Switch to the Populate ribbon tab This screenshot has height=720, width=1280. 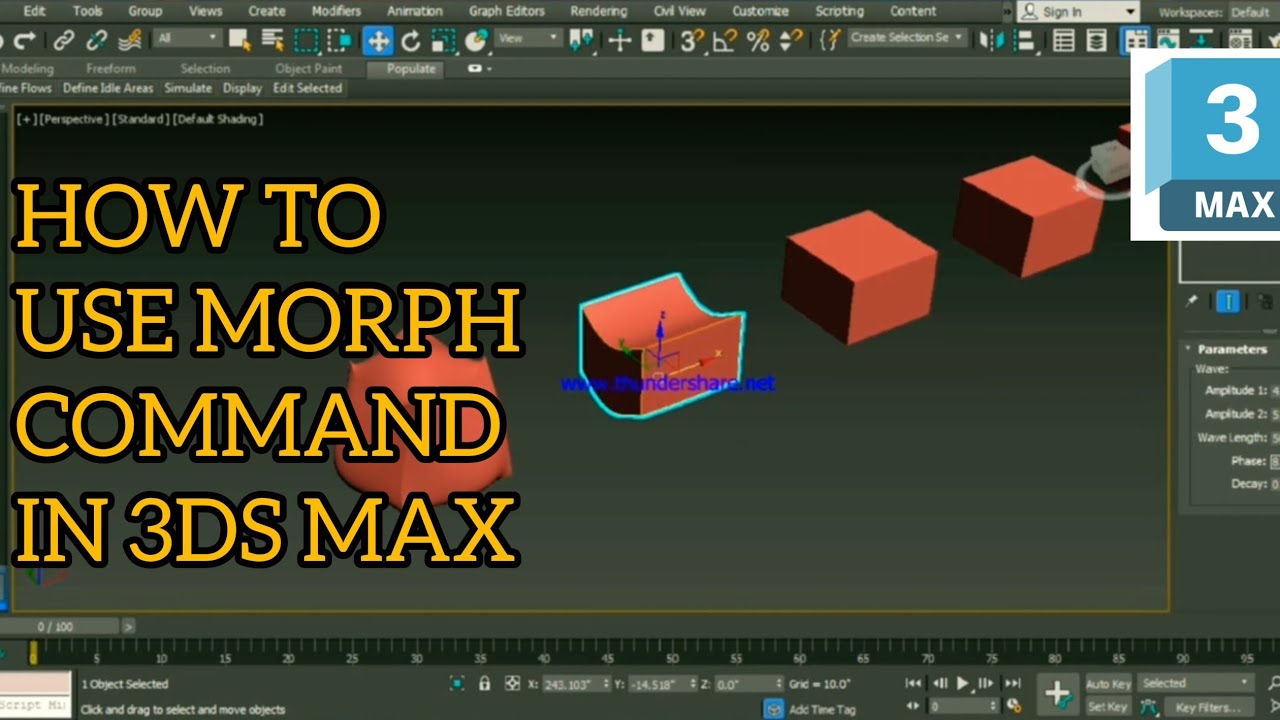tap(411, 69)
